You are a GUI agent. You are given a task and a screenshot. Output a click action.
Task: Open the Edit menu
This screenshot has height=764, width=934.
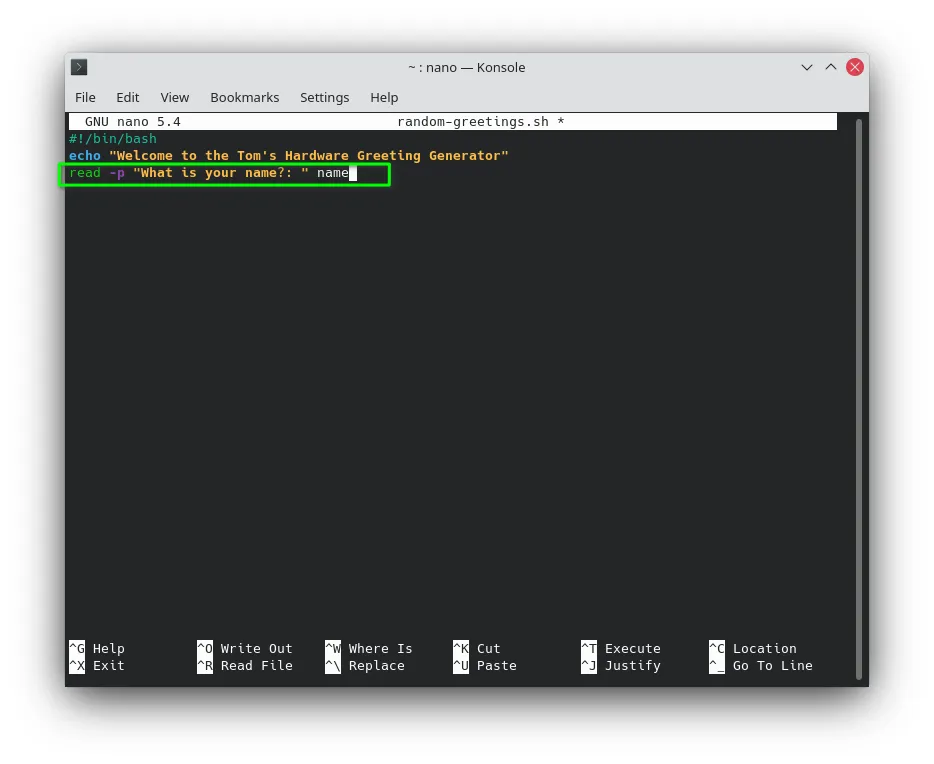127,98
